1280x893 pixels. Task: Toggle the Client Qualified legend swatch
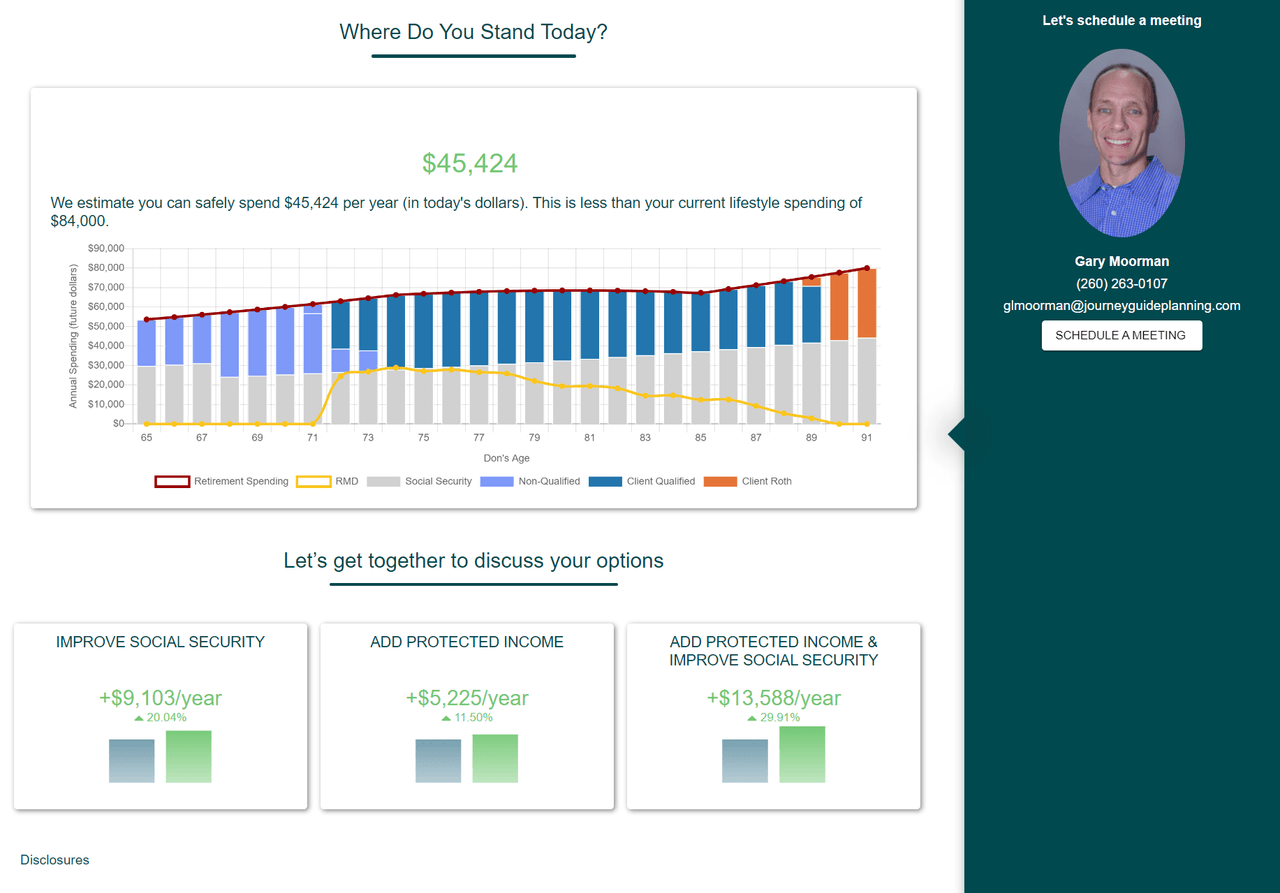click(x=606, y=481)
